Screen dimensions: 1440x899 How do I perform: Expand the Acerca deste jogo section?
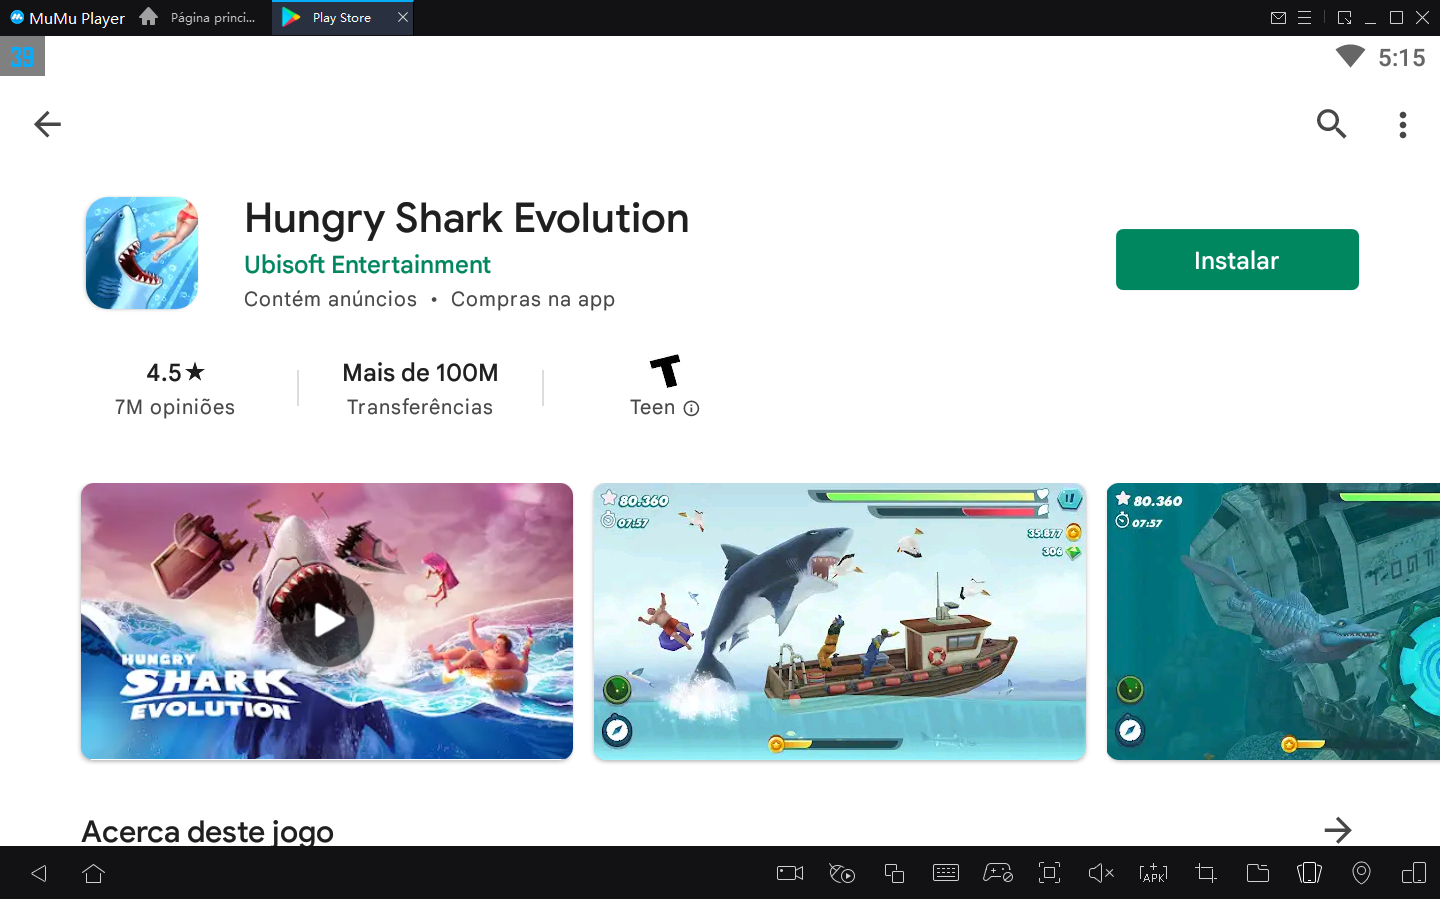pos(1339,829)
